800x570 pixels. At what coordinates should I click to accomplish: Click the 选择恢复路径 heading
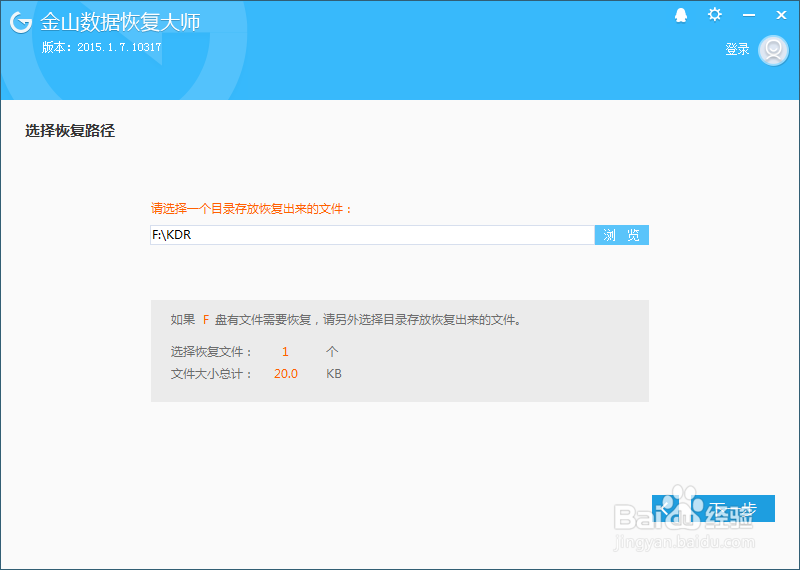coord(70,131)
